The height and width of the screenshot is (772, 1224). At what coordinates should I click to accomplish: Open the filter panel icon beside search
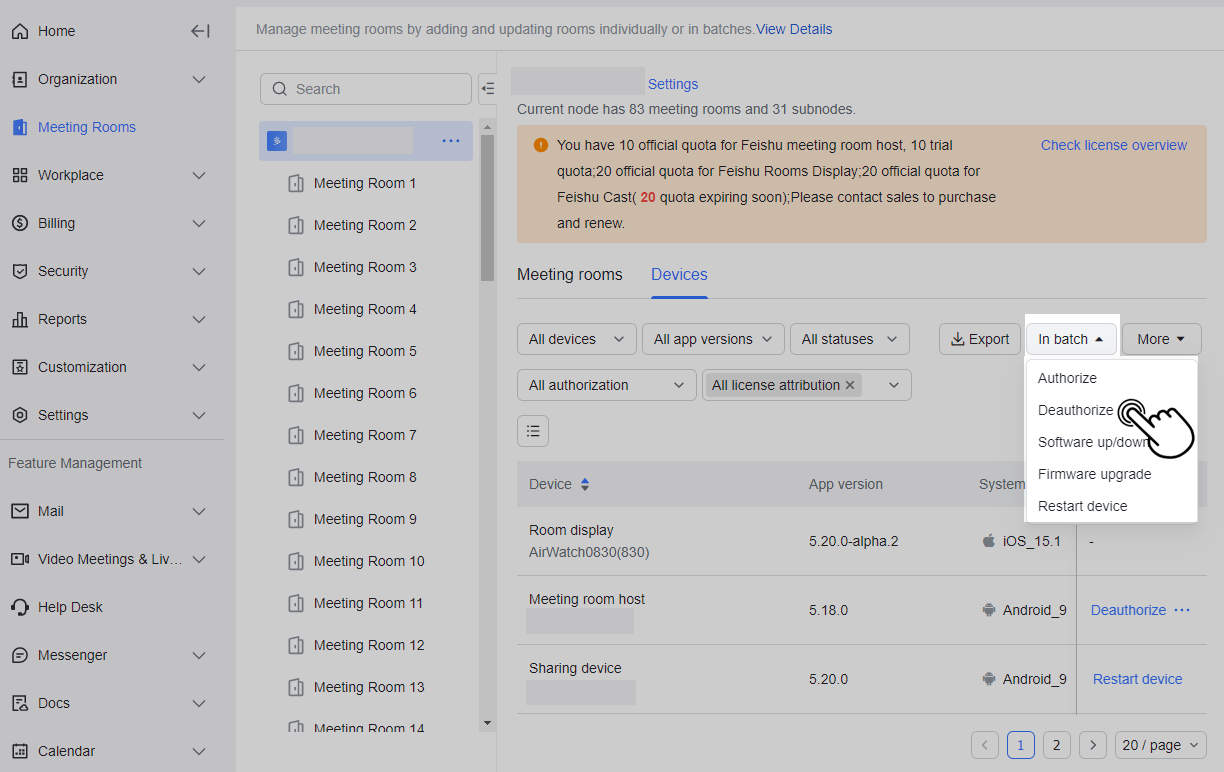pos(489,88)
